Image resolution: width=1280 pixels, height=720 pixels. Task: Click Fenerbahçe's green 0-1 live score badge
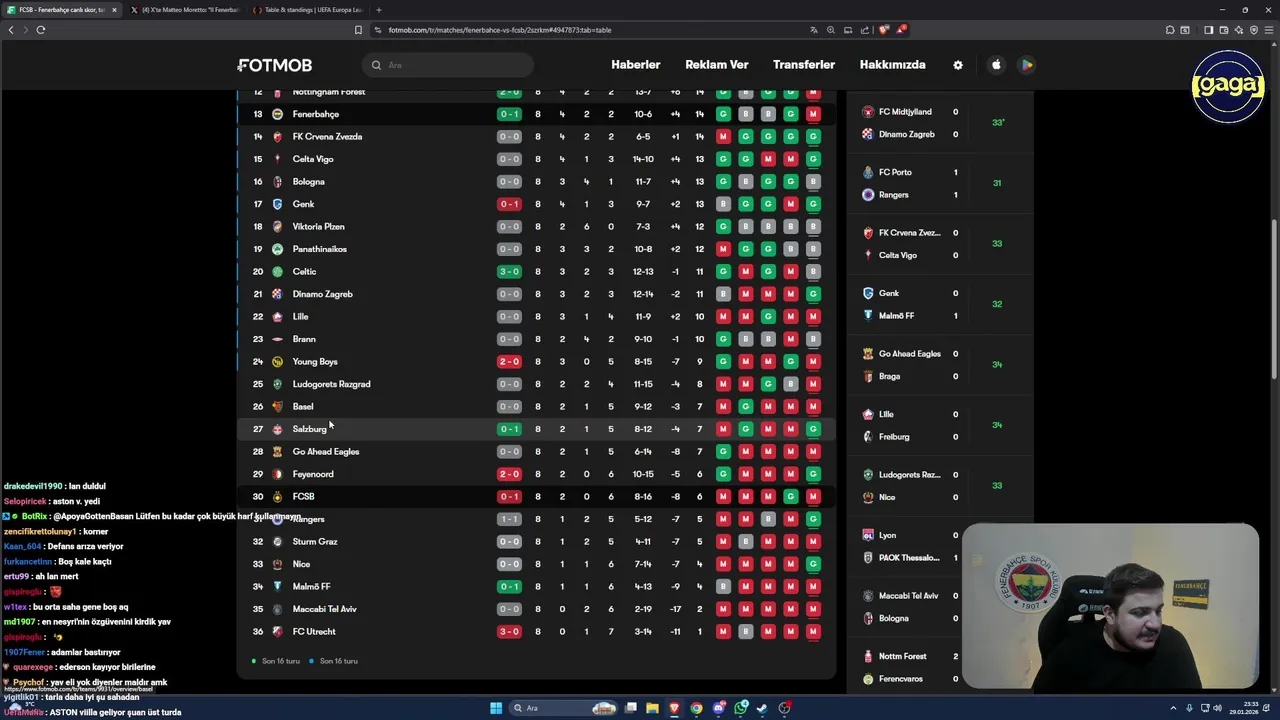[x=509, y=114]
